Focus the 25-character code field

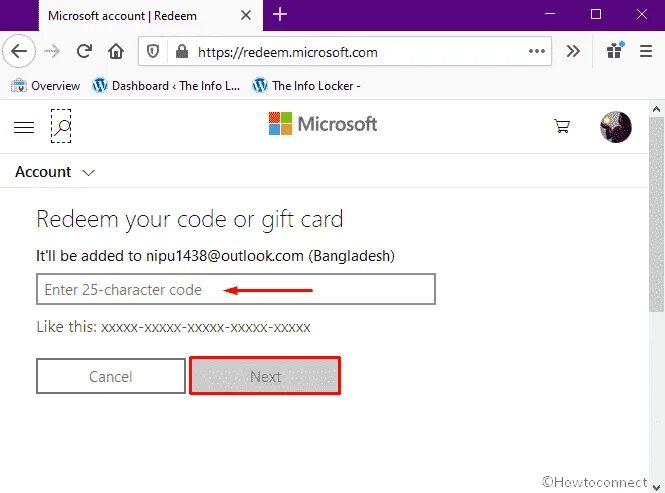coord(236,289)
